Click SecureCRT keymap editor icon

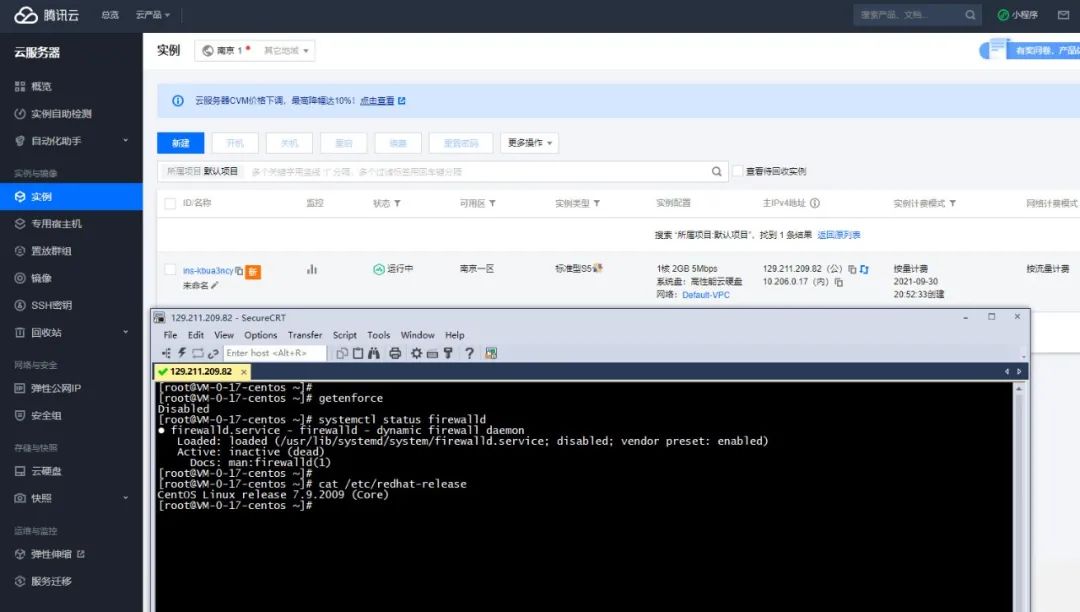point(432,353)
